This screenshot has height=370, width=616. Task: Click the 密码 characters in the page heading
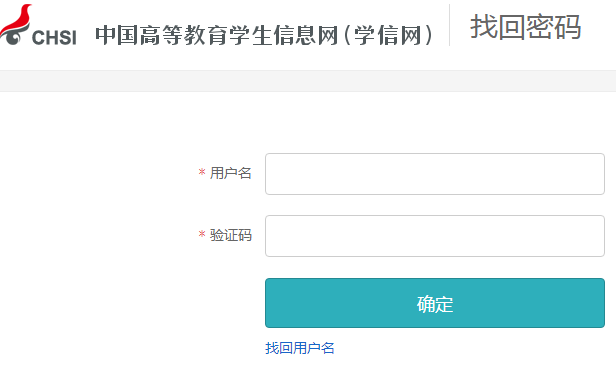554,27
